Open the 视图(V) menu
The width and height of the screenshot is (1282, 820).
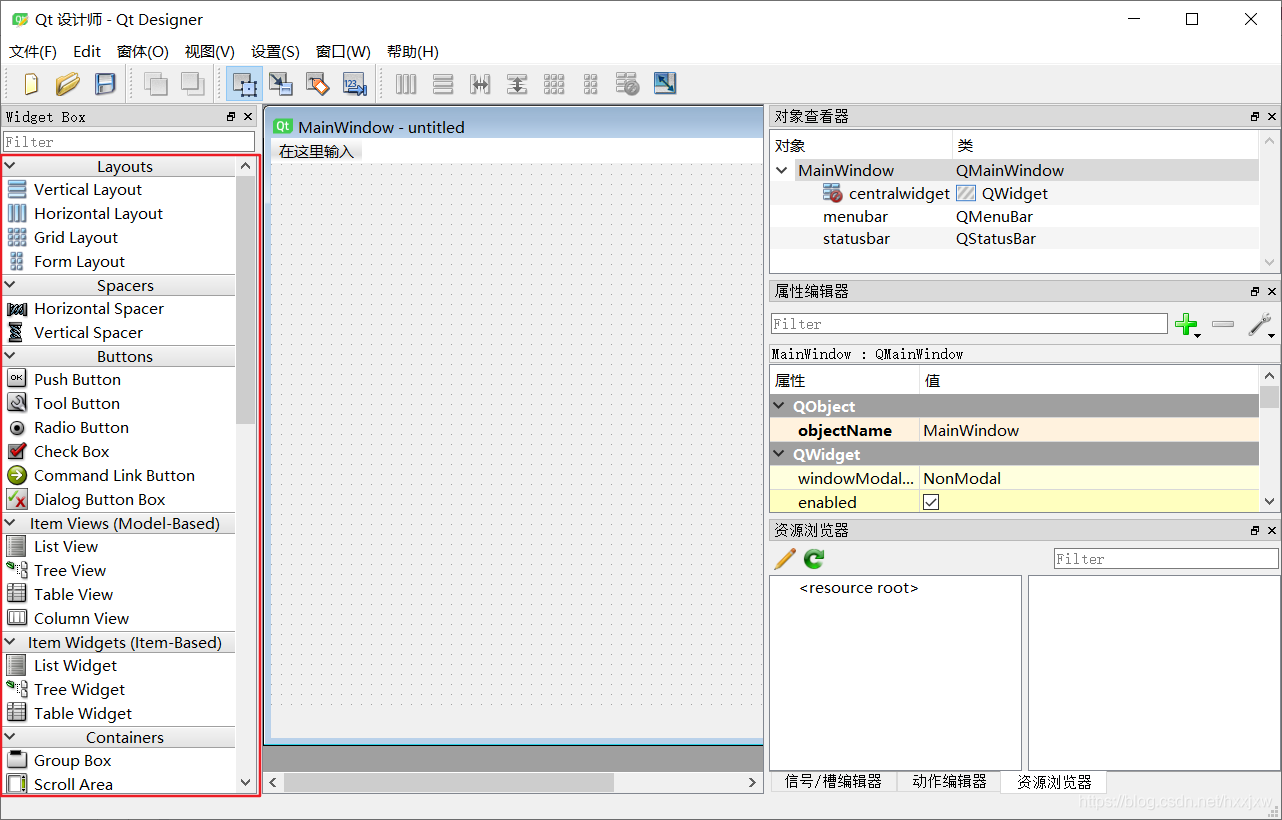click(210, 52)
